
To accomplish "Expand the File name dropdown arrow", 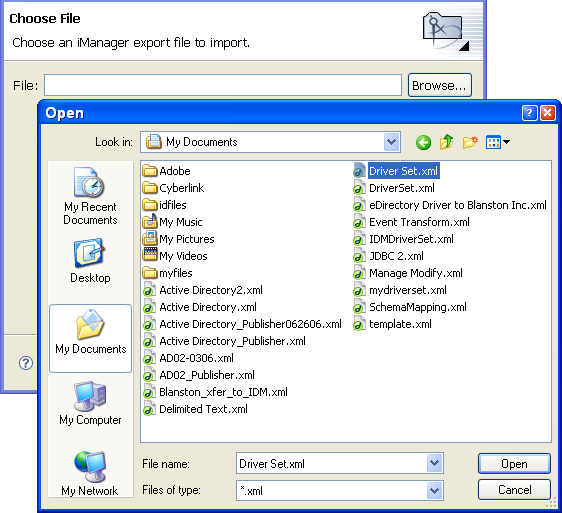I will (x=434, y=463).
